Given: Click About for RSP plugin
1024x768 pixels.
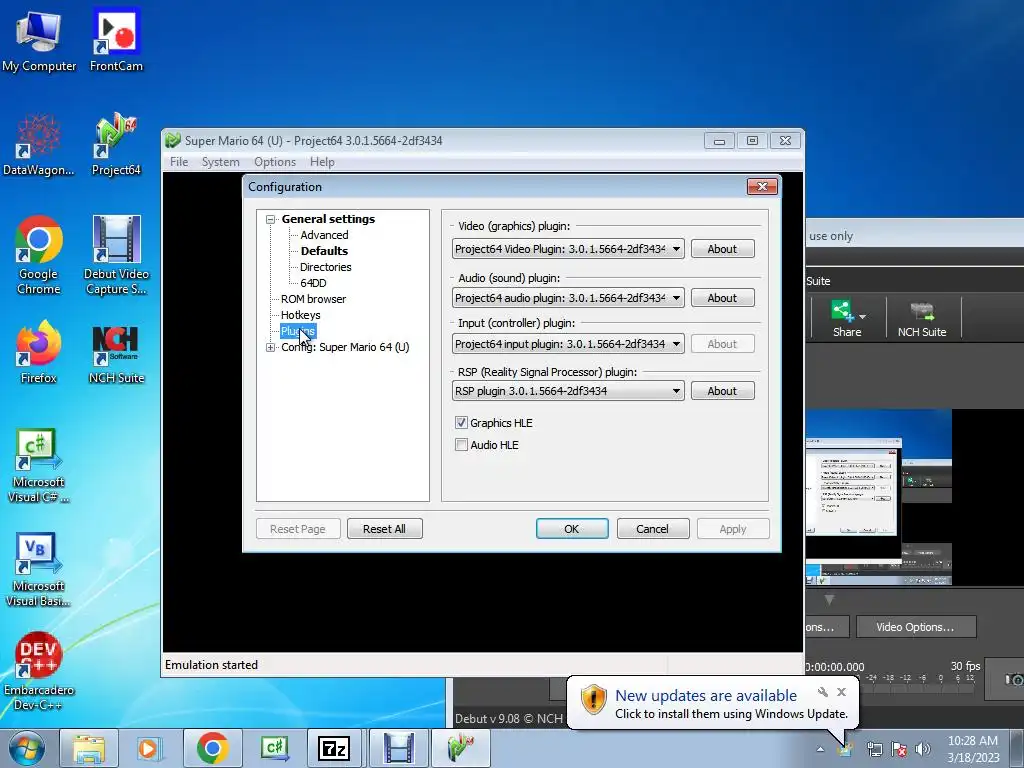Looking at the screenshot, I should [x=722, y=391].
